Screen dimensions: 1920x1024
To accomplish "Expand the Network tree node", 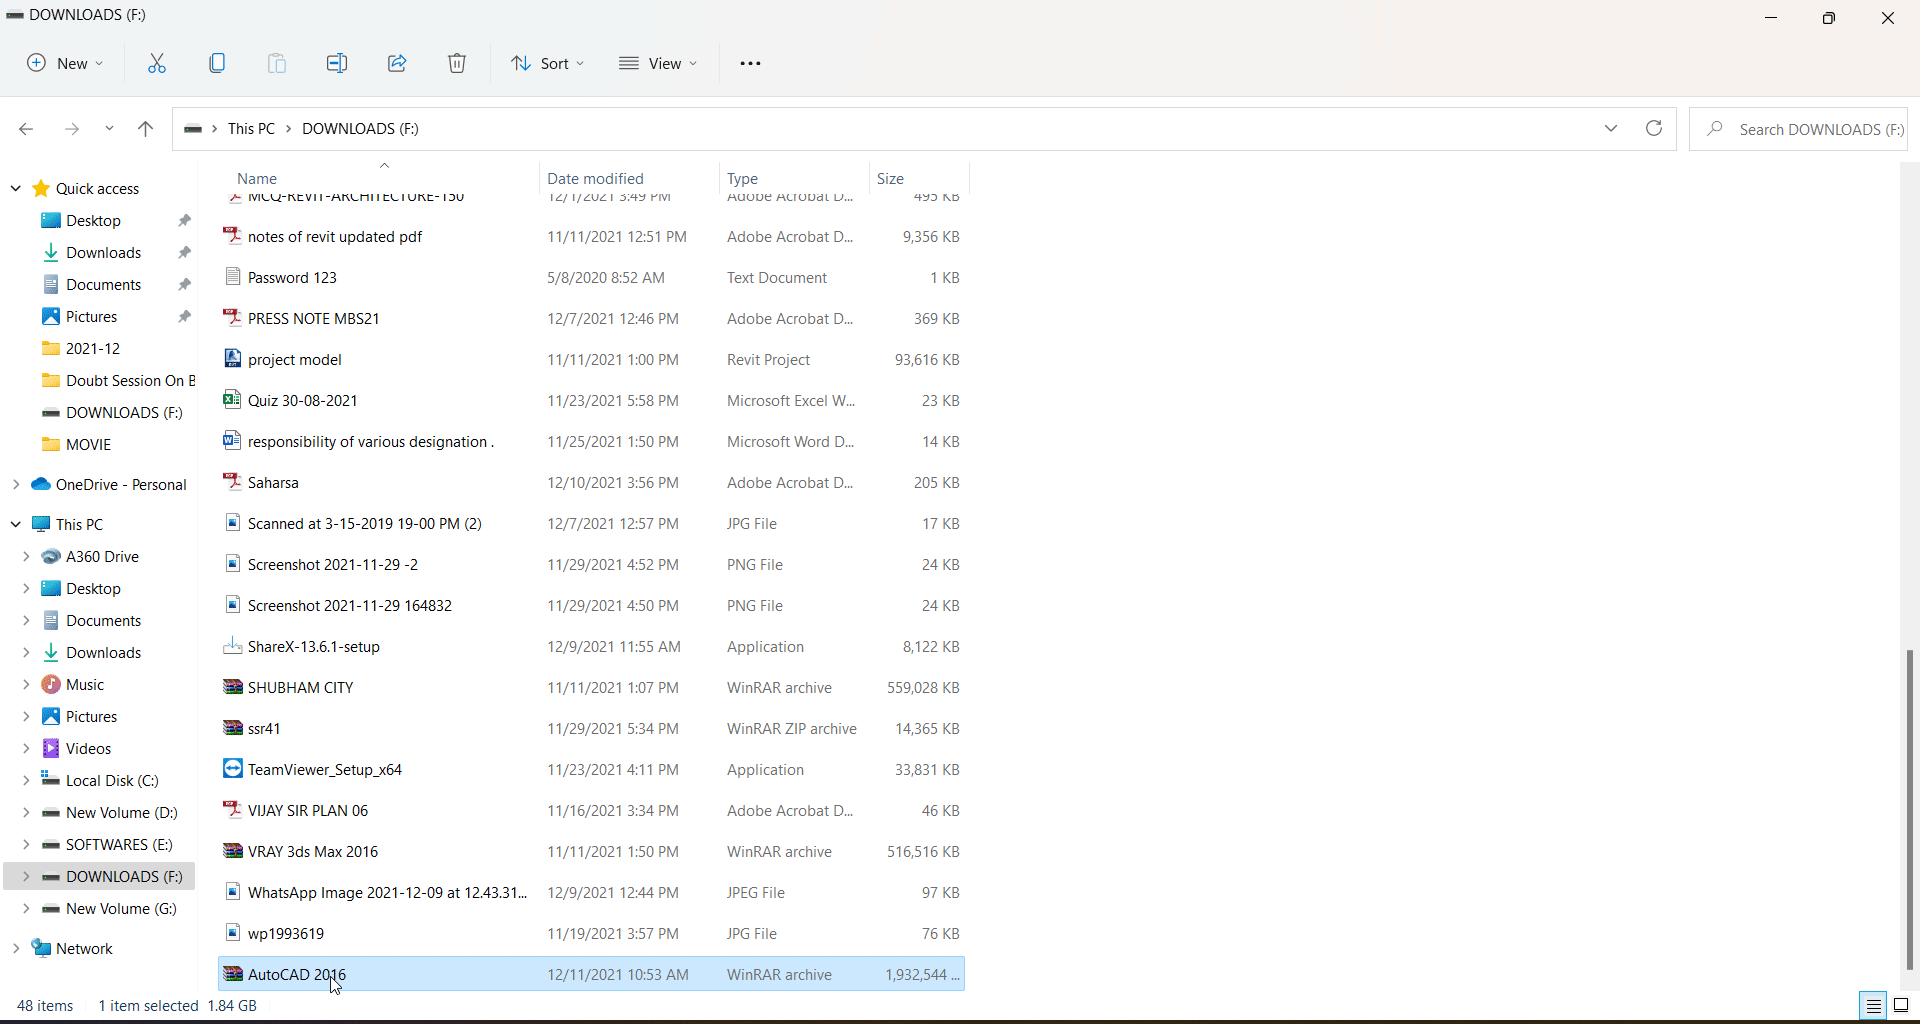I will 16,948.
